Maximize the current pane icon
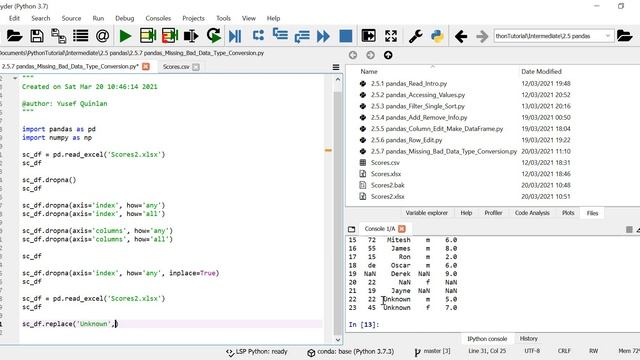640x360 pixels. (369, 36)
